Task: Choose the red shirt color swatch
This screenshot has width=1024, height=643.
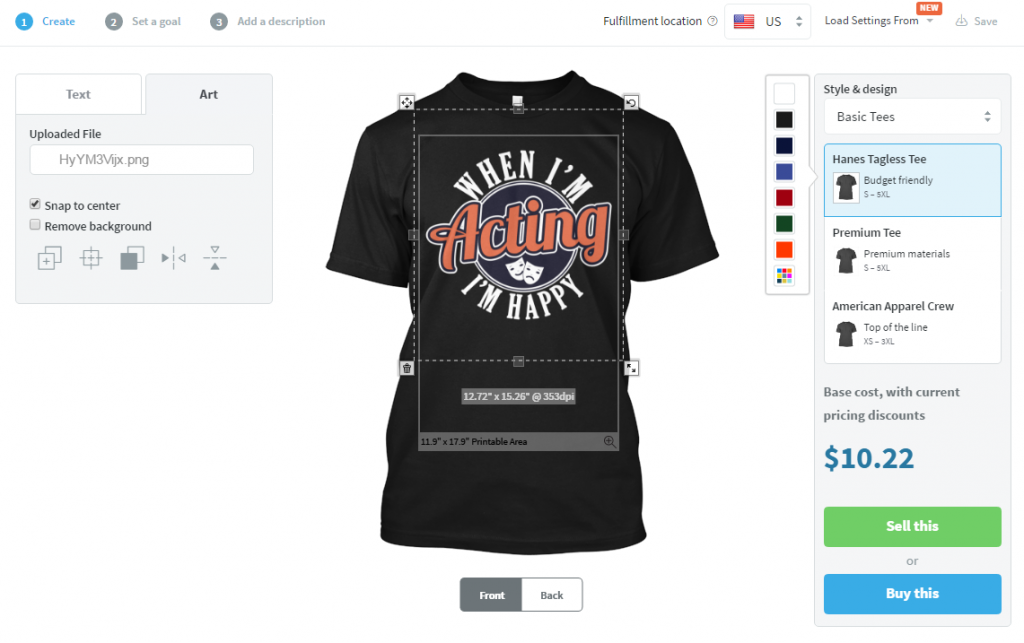Action: [x=784, y=198]
